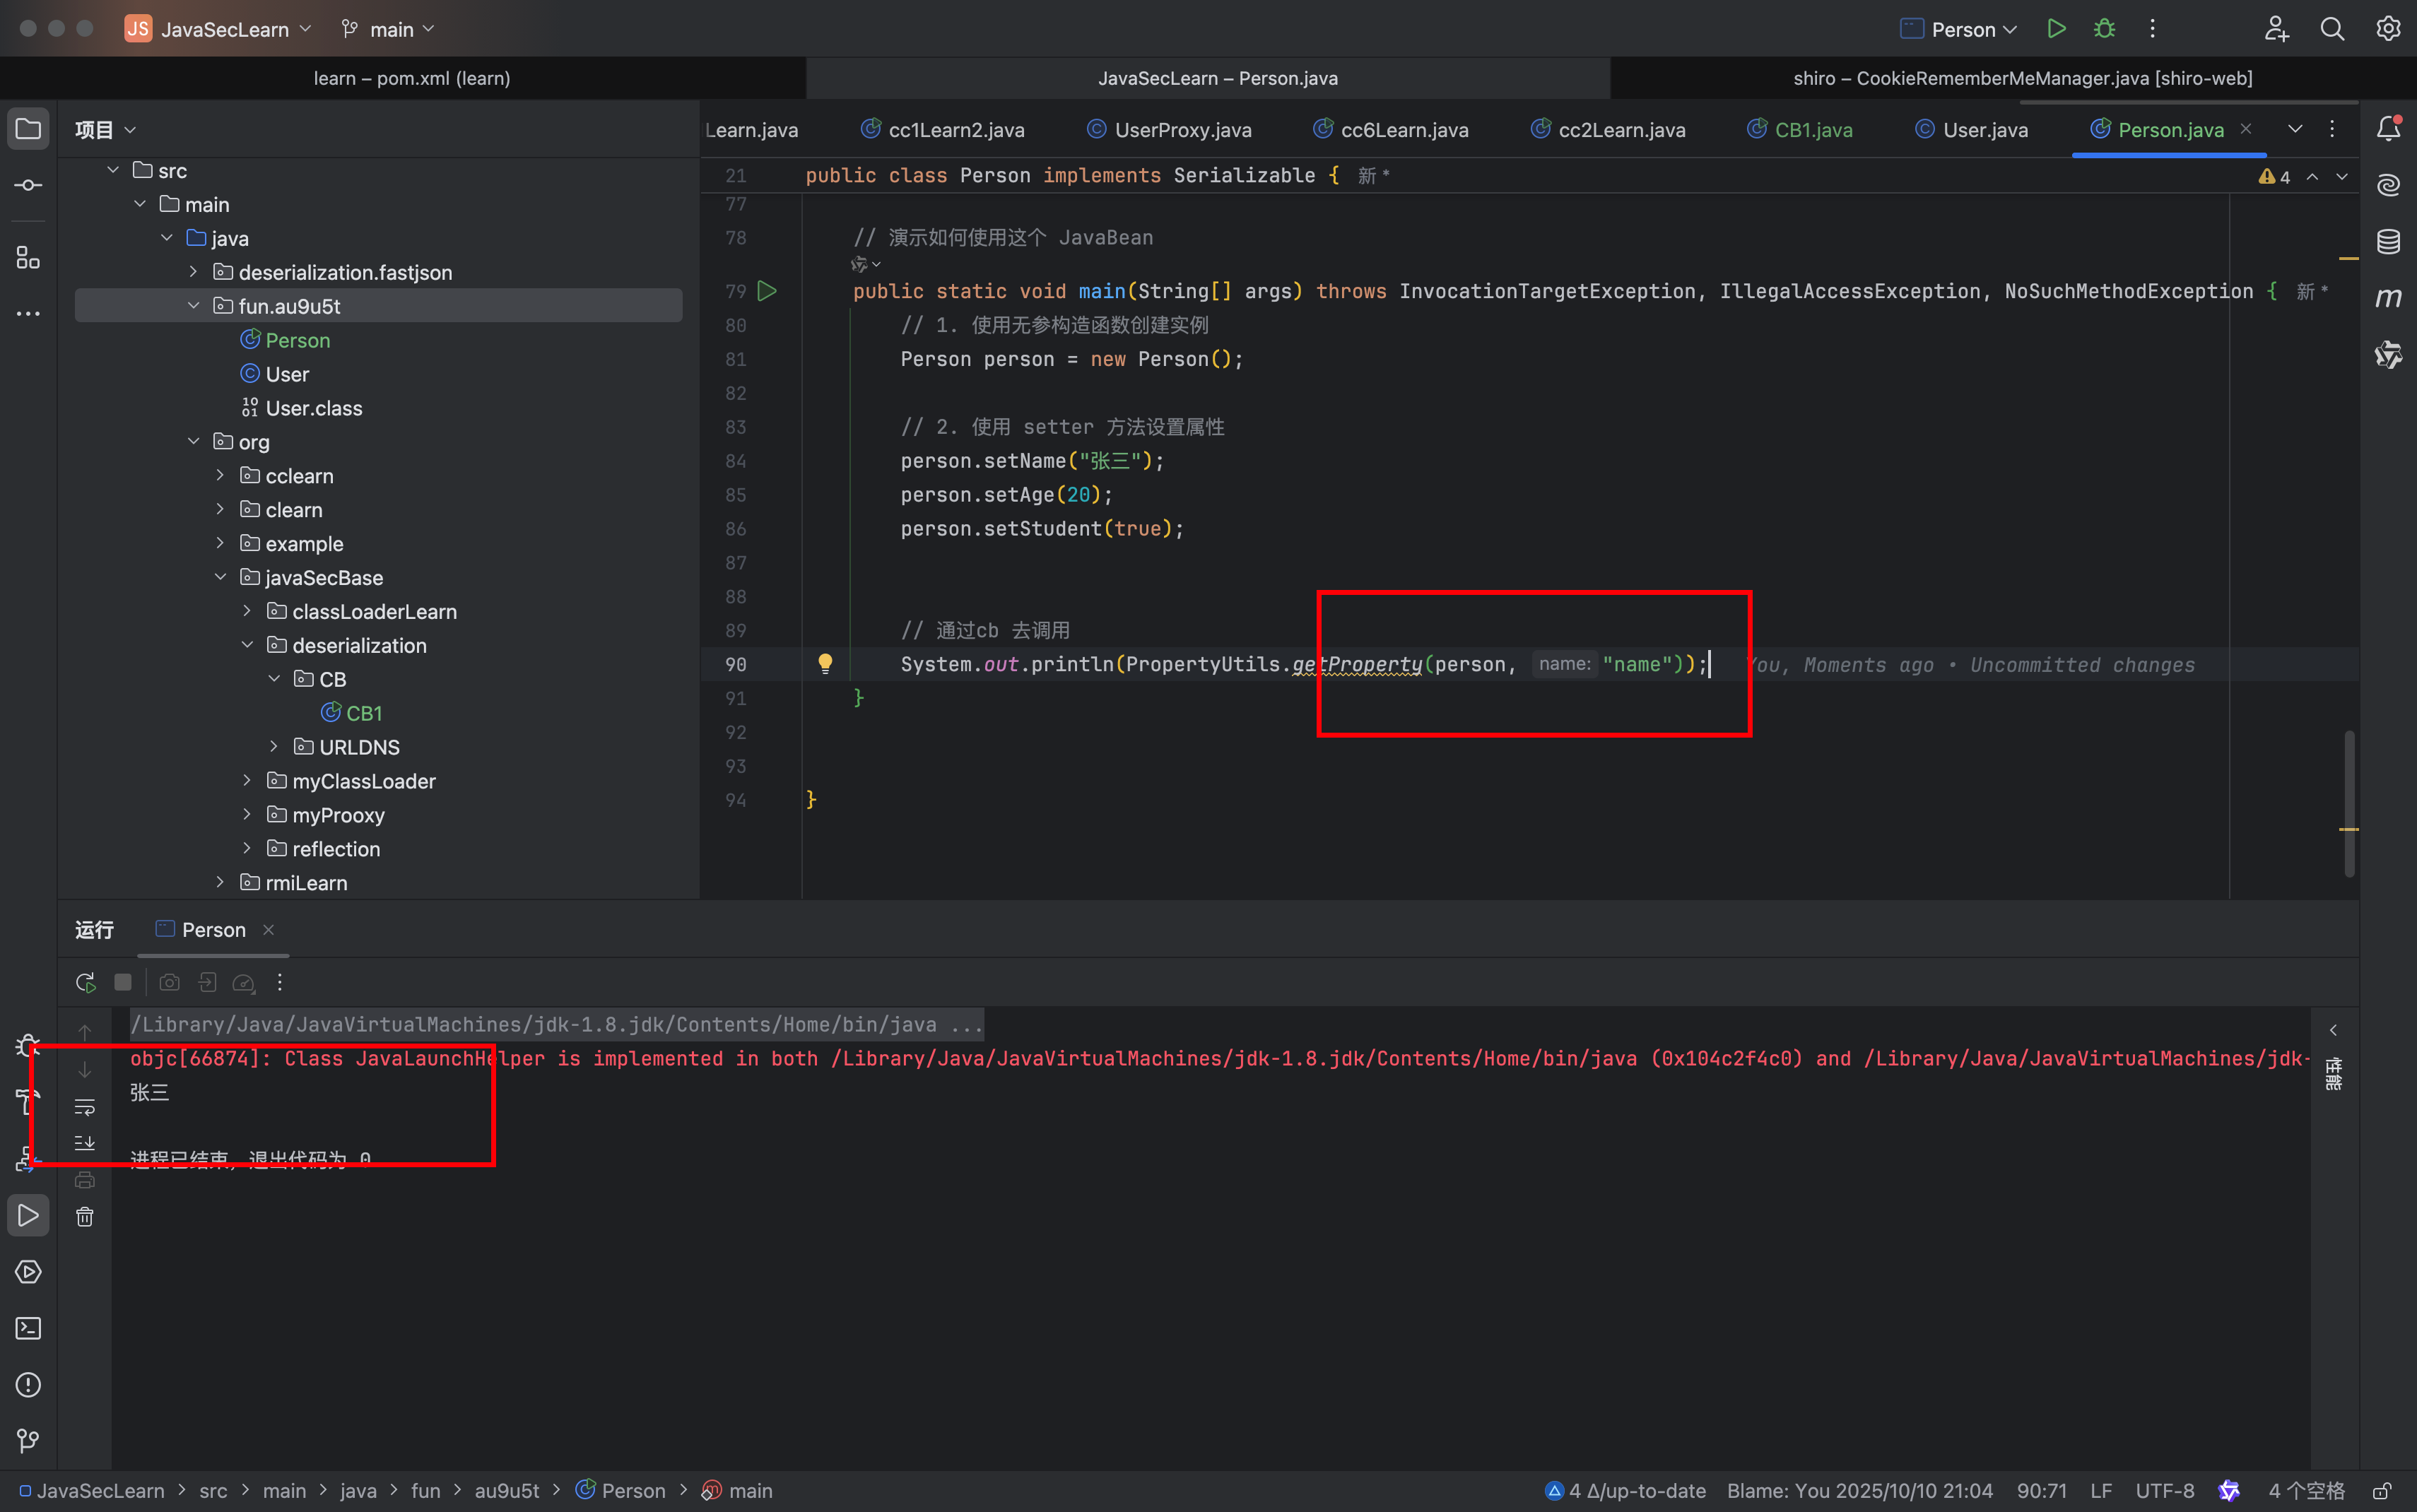Screen dimensions: 2417x1512
Task: Go to previous highlighted problem arrow
Action: click(2313, 177)
